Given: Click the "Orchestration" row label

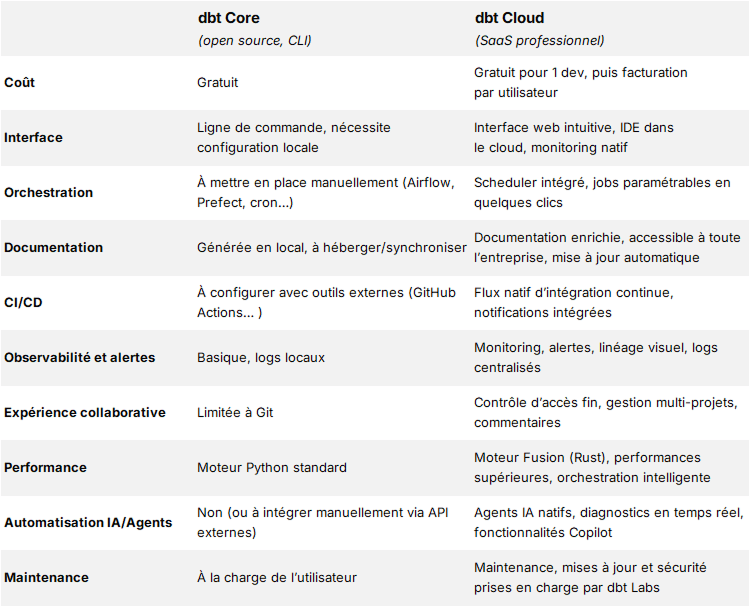Looking at the screenshot, I should (x=49, y=192).
